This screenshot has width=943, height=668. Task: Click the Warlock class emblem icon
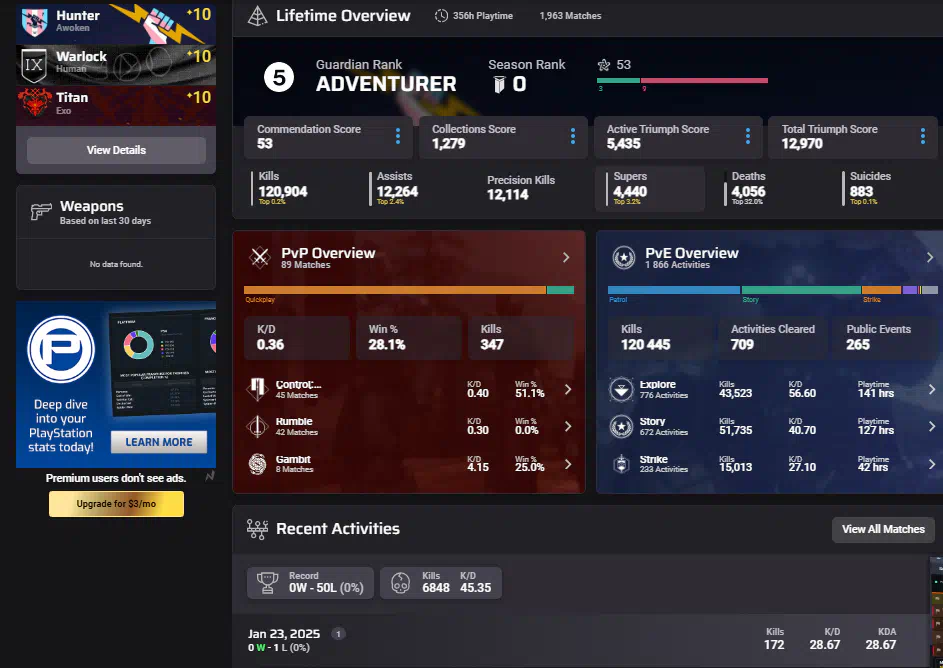tap(34, 63)
